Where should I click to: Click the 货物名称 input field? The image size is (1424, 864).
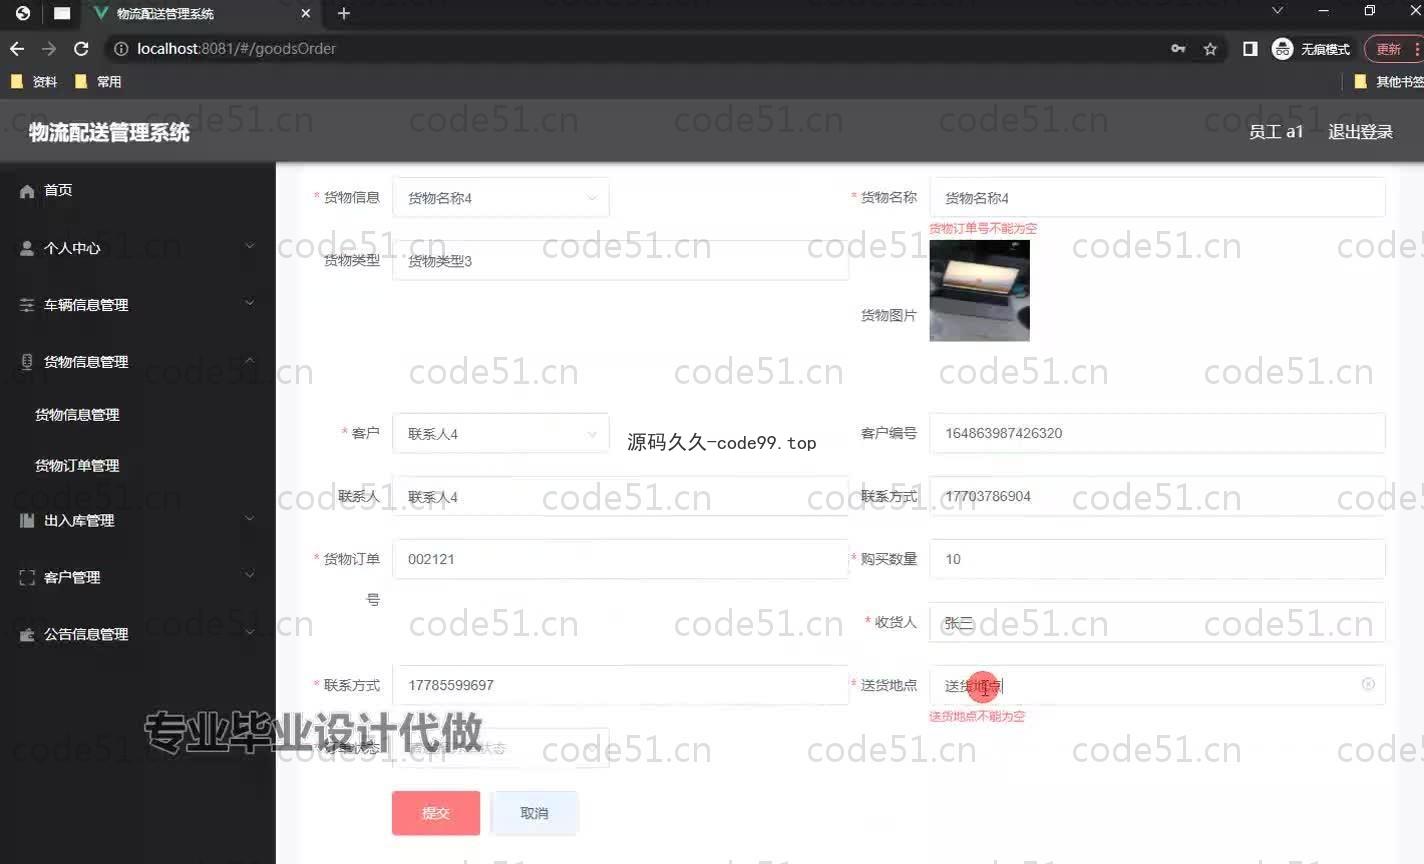[x=1157, y=198]
